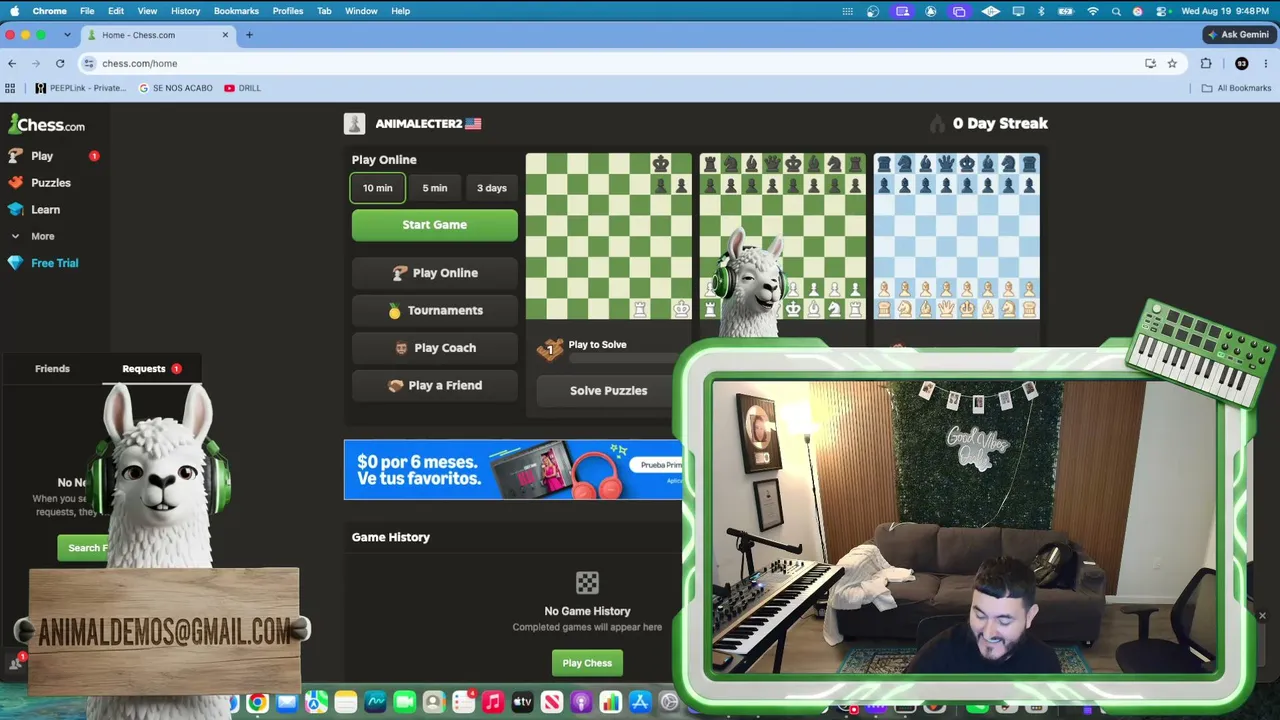Screen dimensions: 1280x720
Task: Open the DRILL bookmark
Action: tap(243, 88)
